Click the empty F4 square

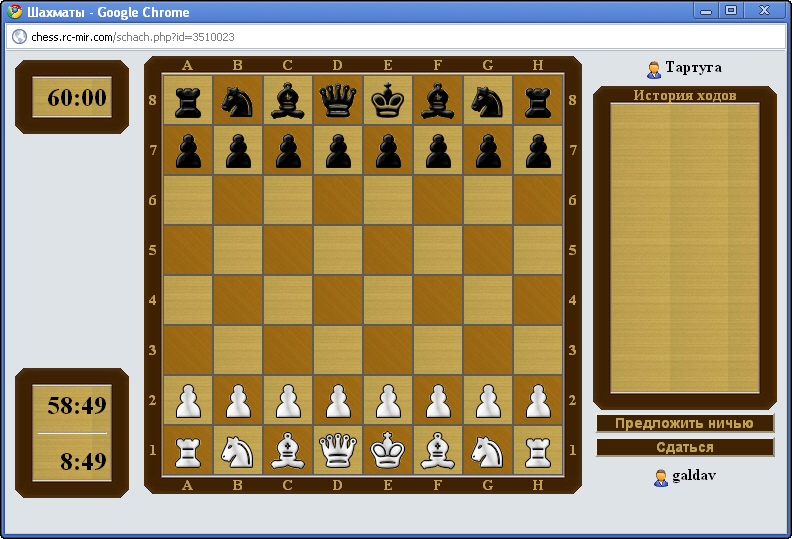coord(438,300)
